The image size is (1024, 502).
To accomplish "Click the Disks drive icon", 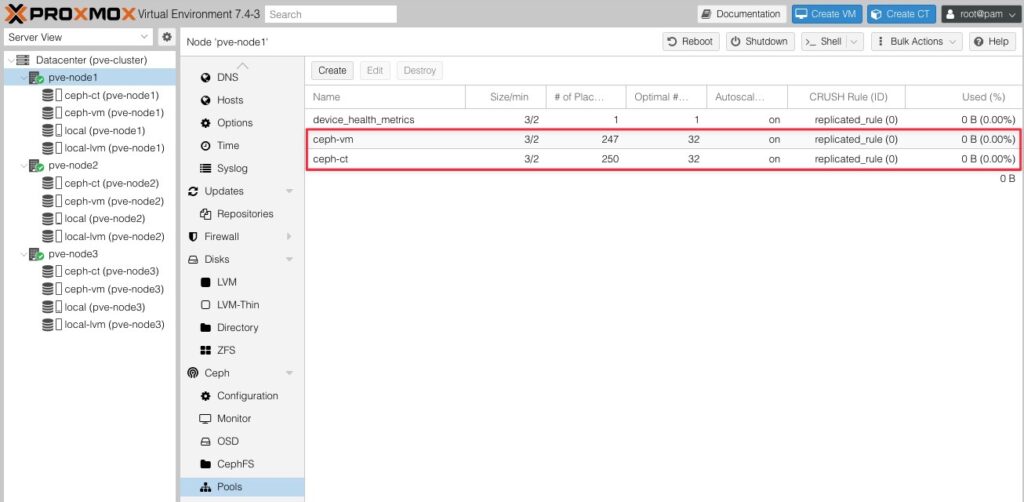I will 193,259.
